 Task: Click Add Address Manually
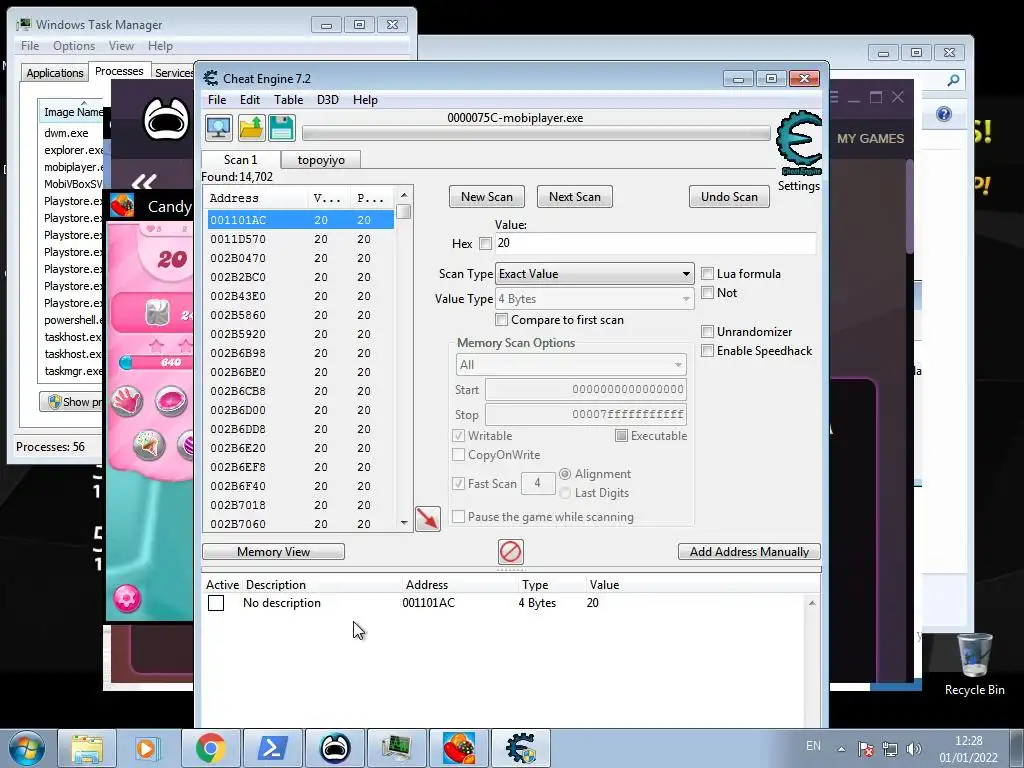coord(749,552)
